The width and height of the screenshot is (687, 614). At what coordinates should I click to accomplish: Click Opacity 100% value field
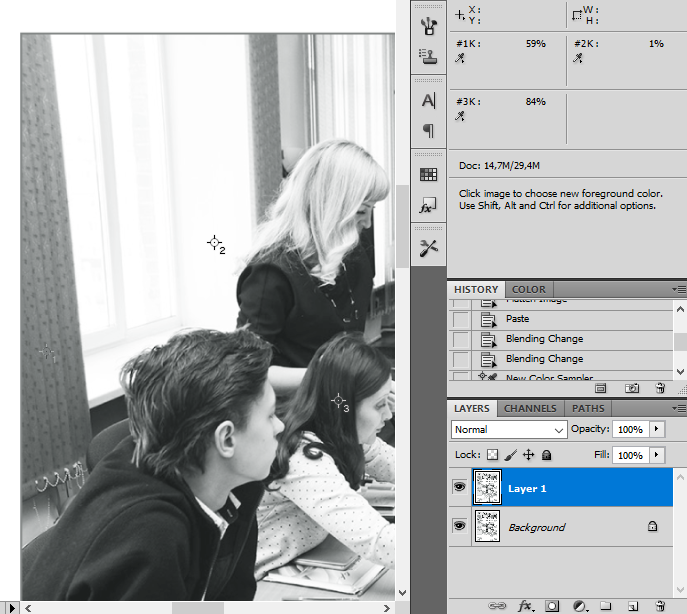point(630,429)
